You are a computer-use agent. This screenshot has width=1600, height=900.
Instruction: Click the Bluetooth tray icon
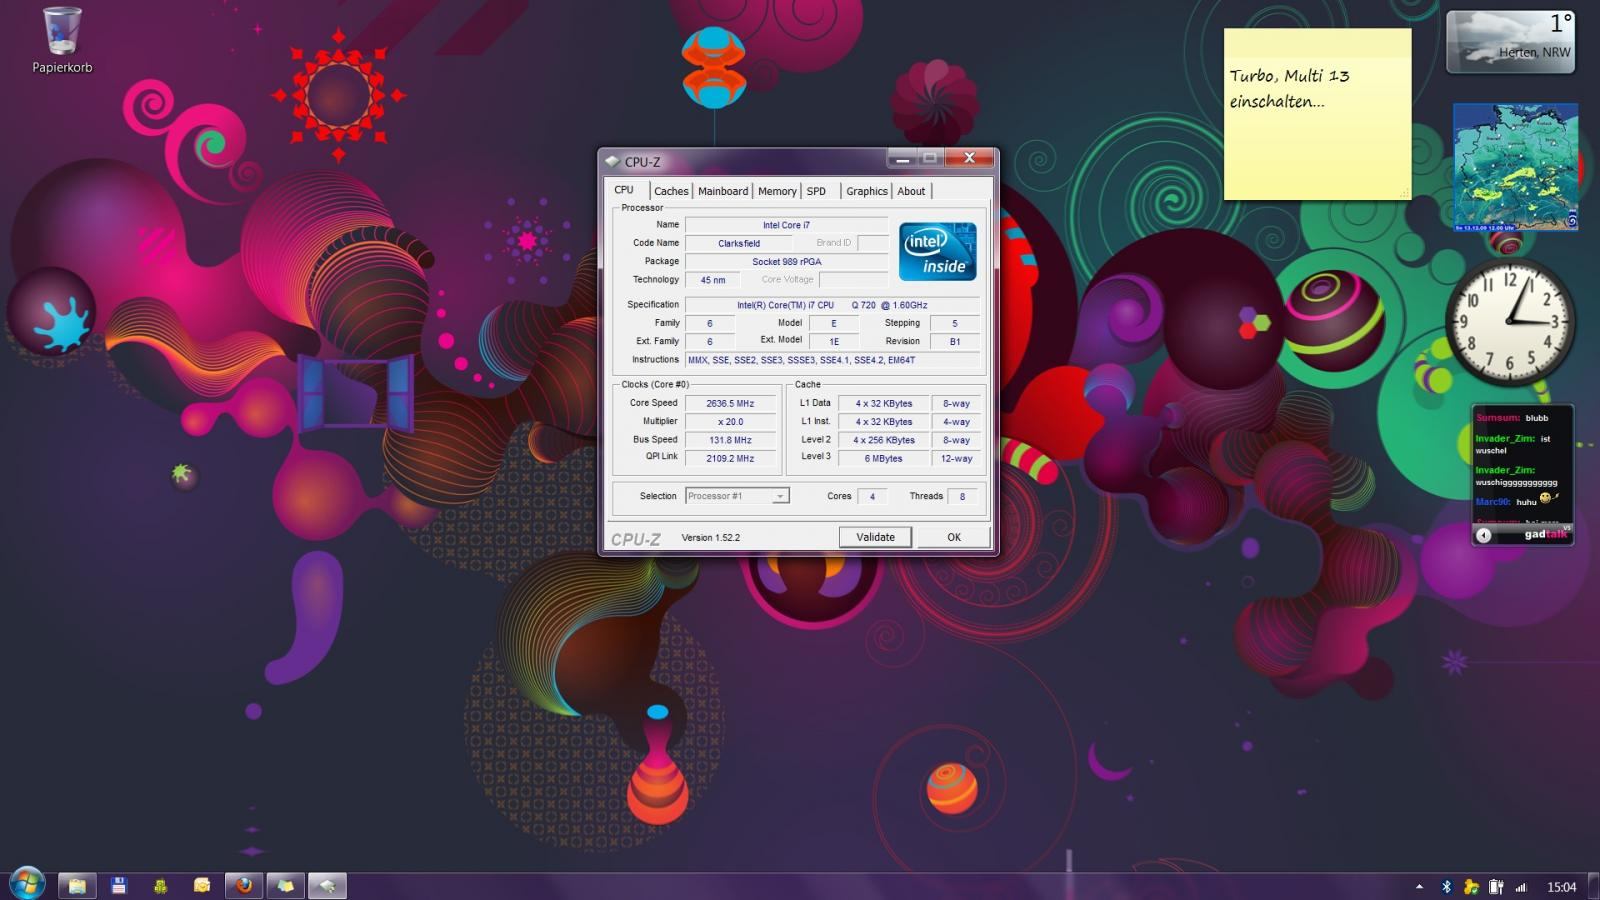[1446, 887]
